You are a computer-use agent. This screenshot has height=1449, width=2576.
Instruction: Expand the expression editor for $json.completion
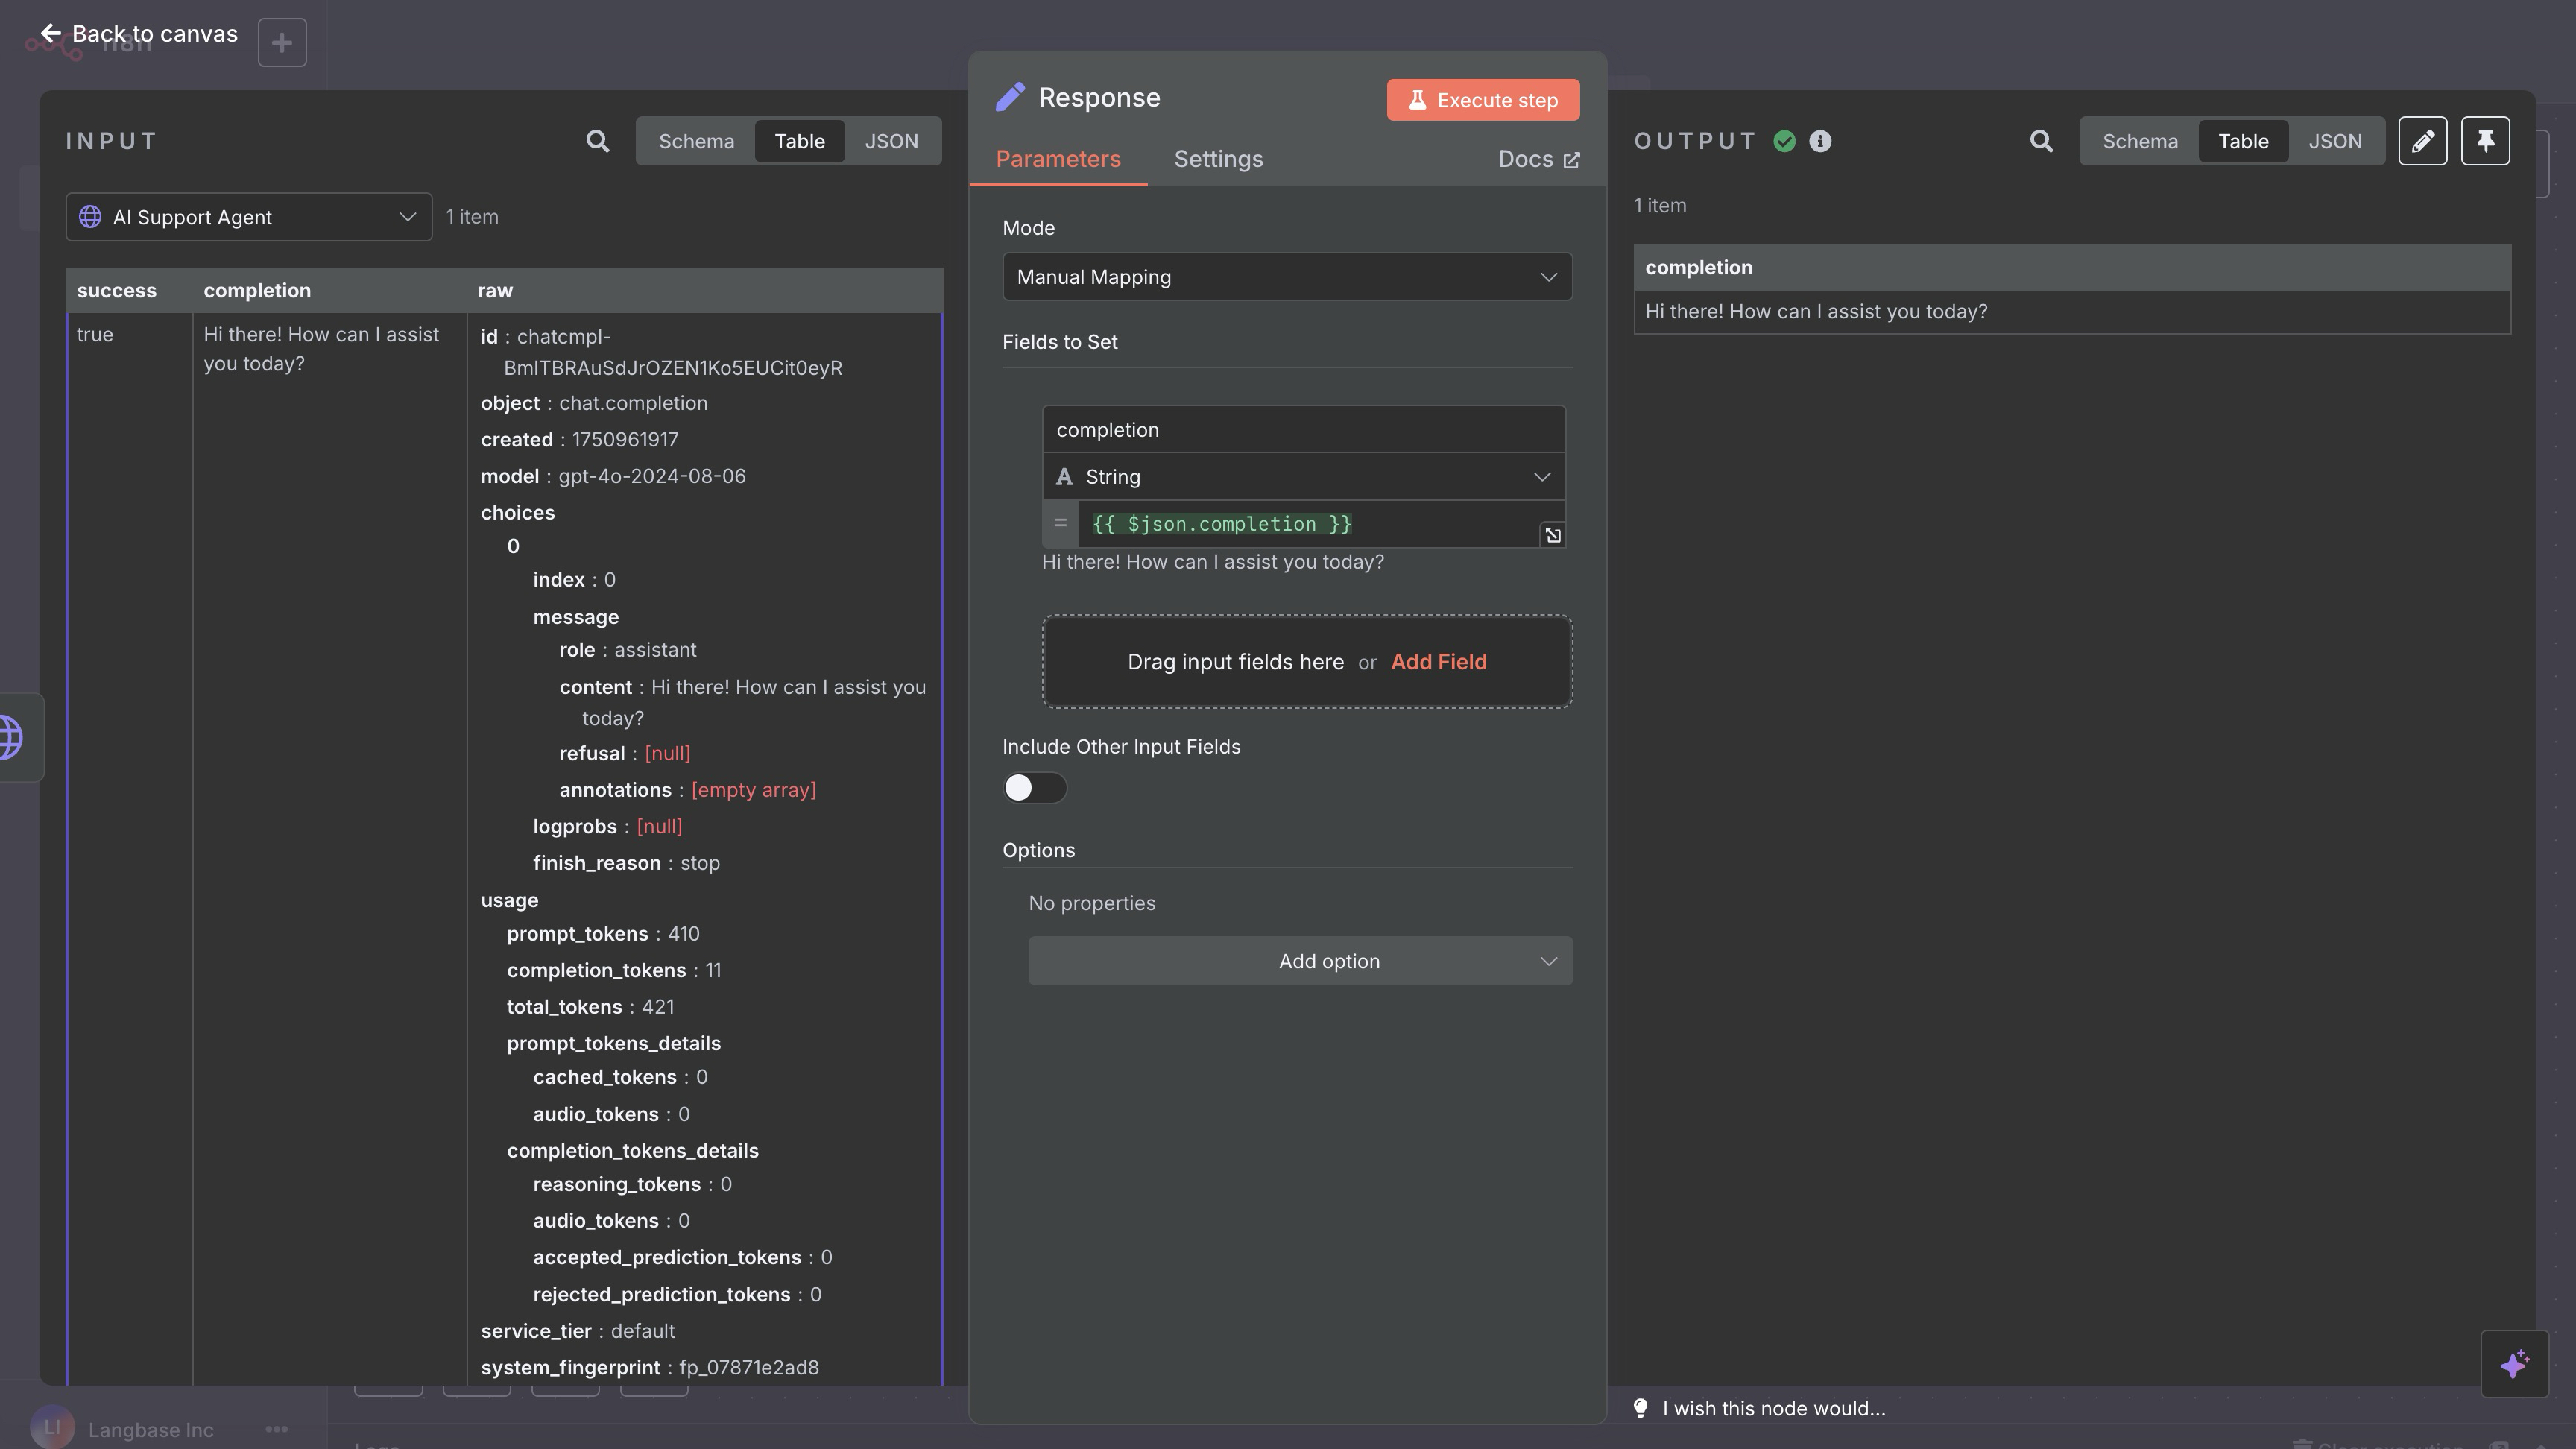1553,534
